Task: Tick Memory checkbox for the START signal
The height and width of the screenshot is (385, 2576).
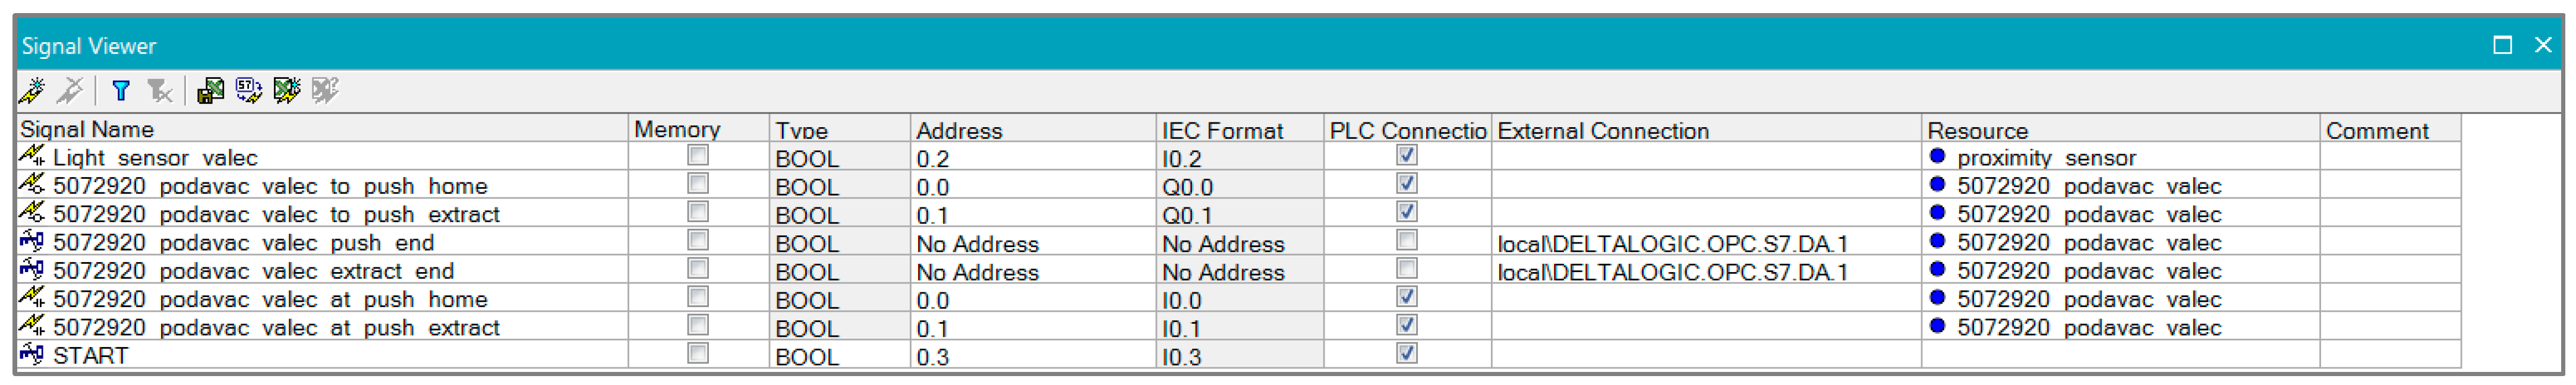Action: point(698,353)
